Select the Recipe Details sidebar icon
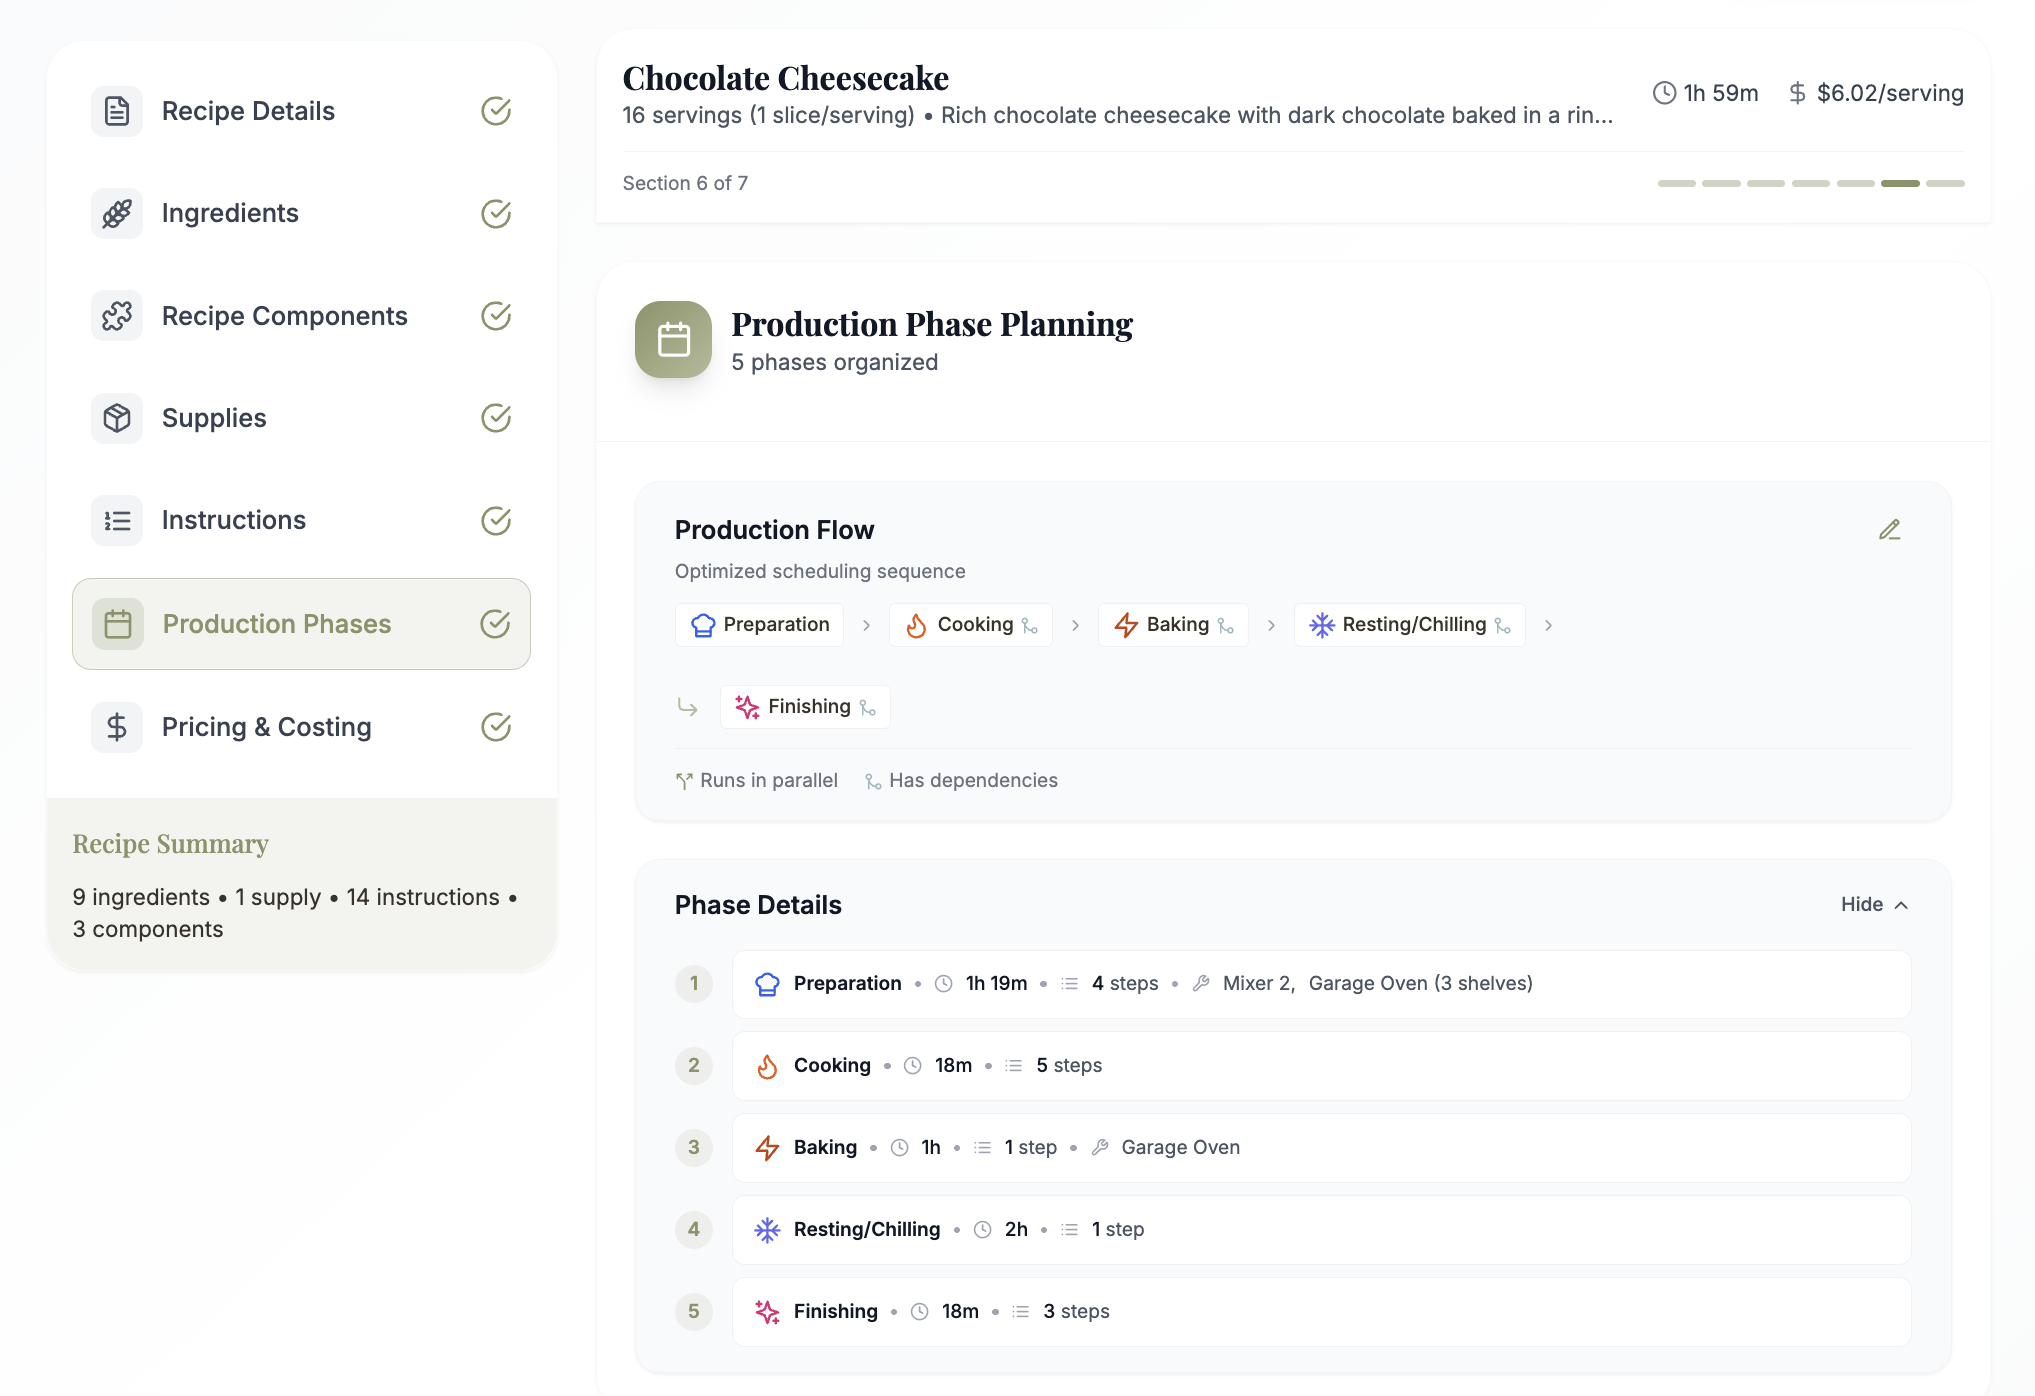2035x1396 pixels. tap(116, 111)
